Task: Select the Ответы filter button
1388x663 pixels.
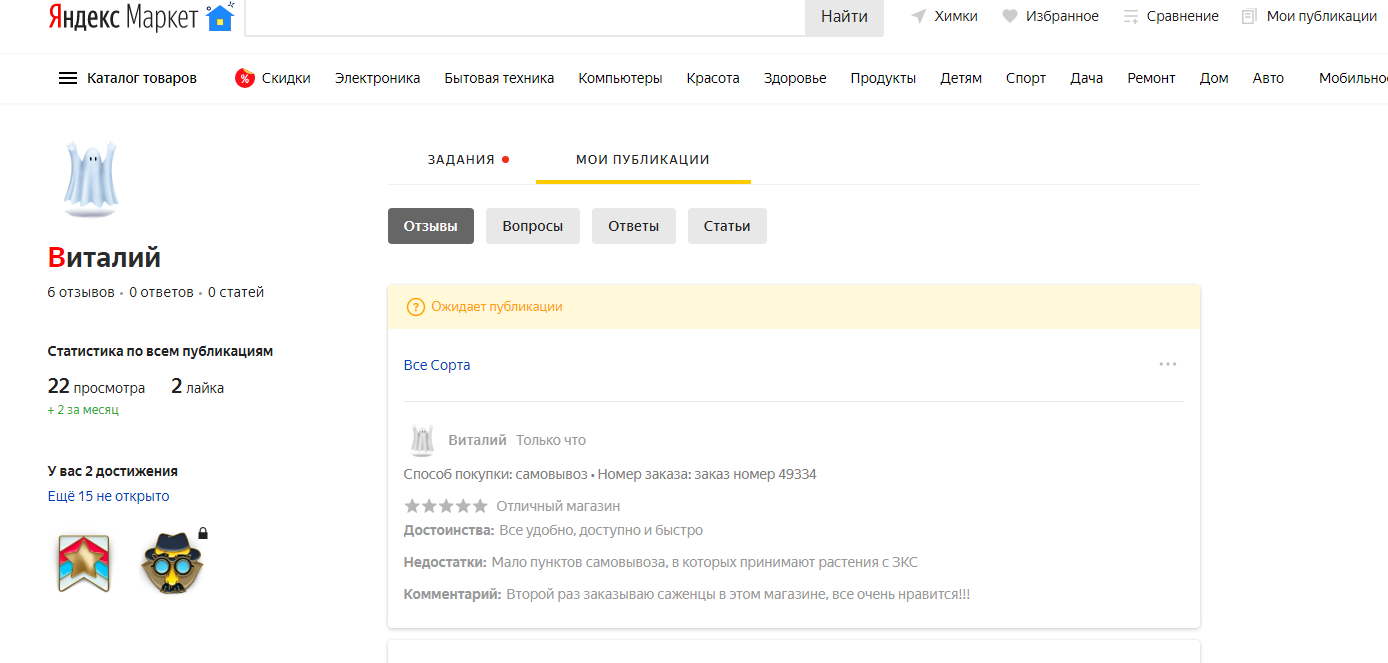Action: coord(634,226)
